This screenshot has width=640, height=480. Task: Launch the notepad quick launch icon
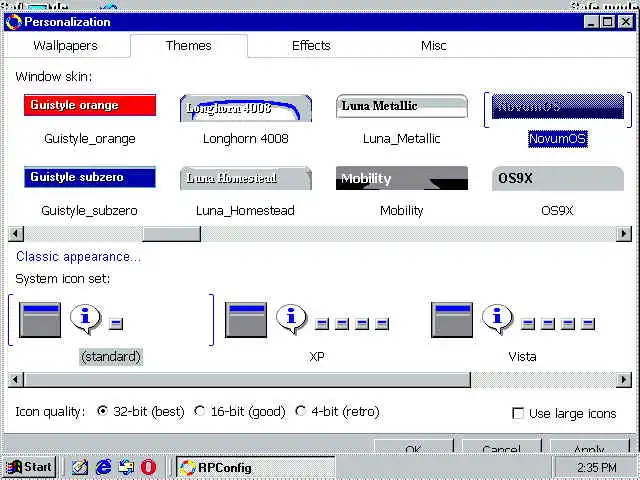[80, 467]
